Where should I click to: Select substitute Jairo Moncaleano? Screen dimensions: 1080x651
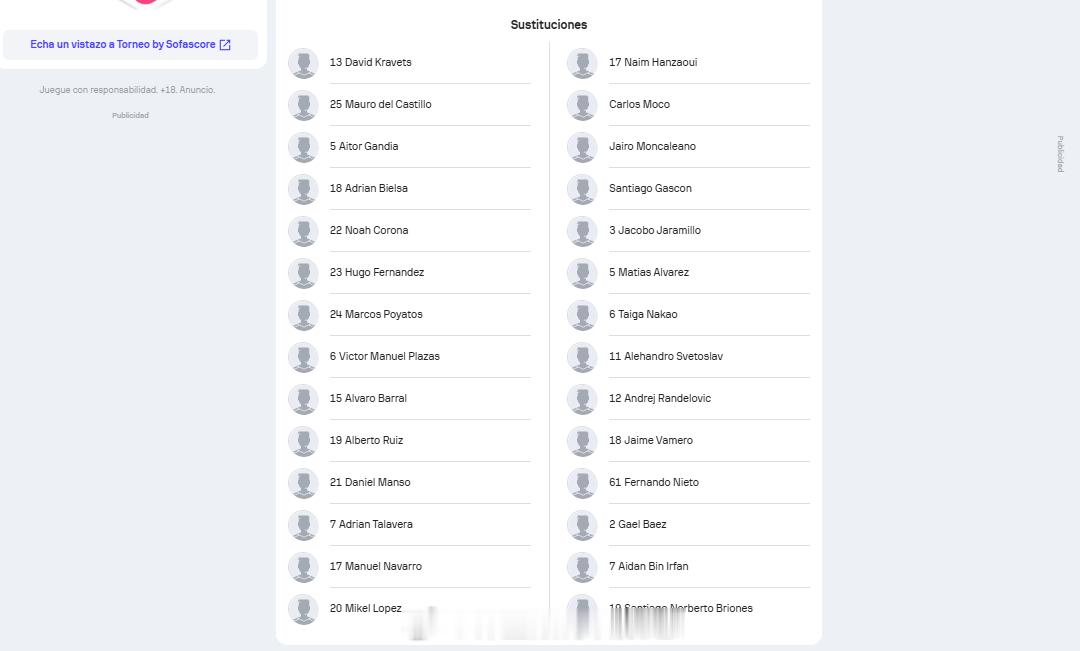[x=688, y=147]
